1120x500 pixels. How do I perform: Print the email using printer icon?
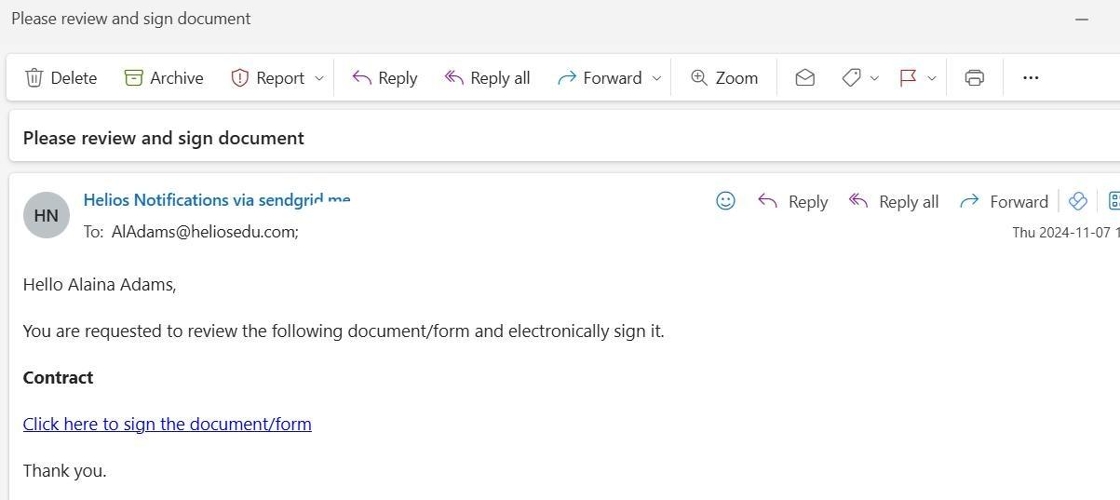click(974, 78)
